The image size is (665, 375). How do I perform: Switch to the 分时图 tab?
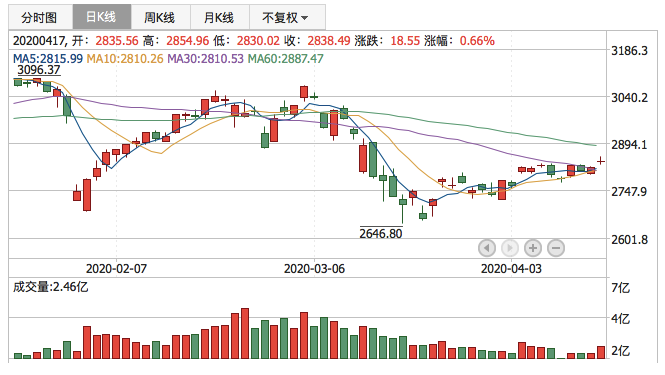(39, 17)
